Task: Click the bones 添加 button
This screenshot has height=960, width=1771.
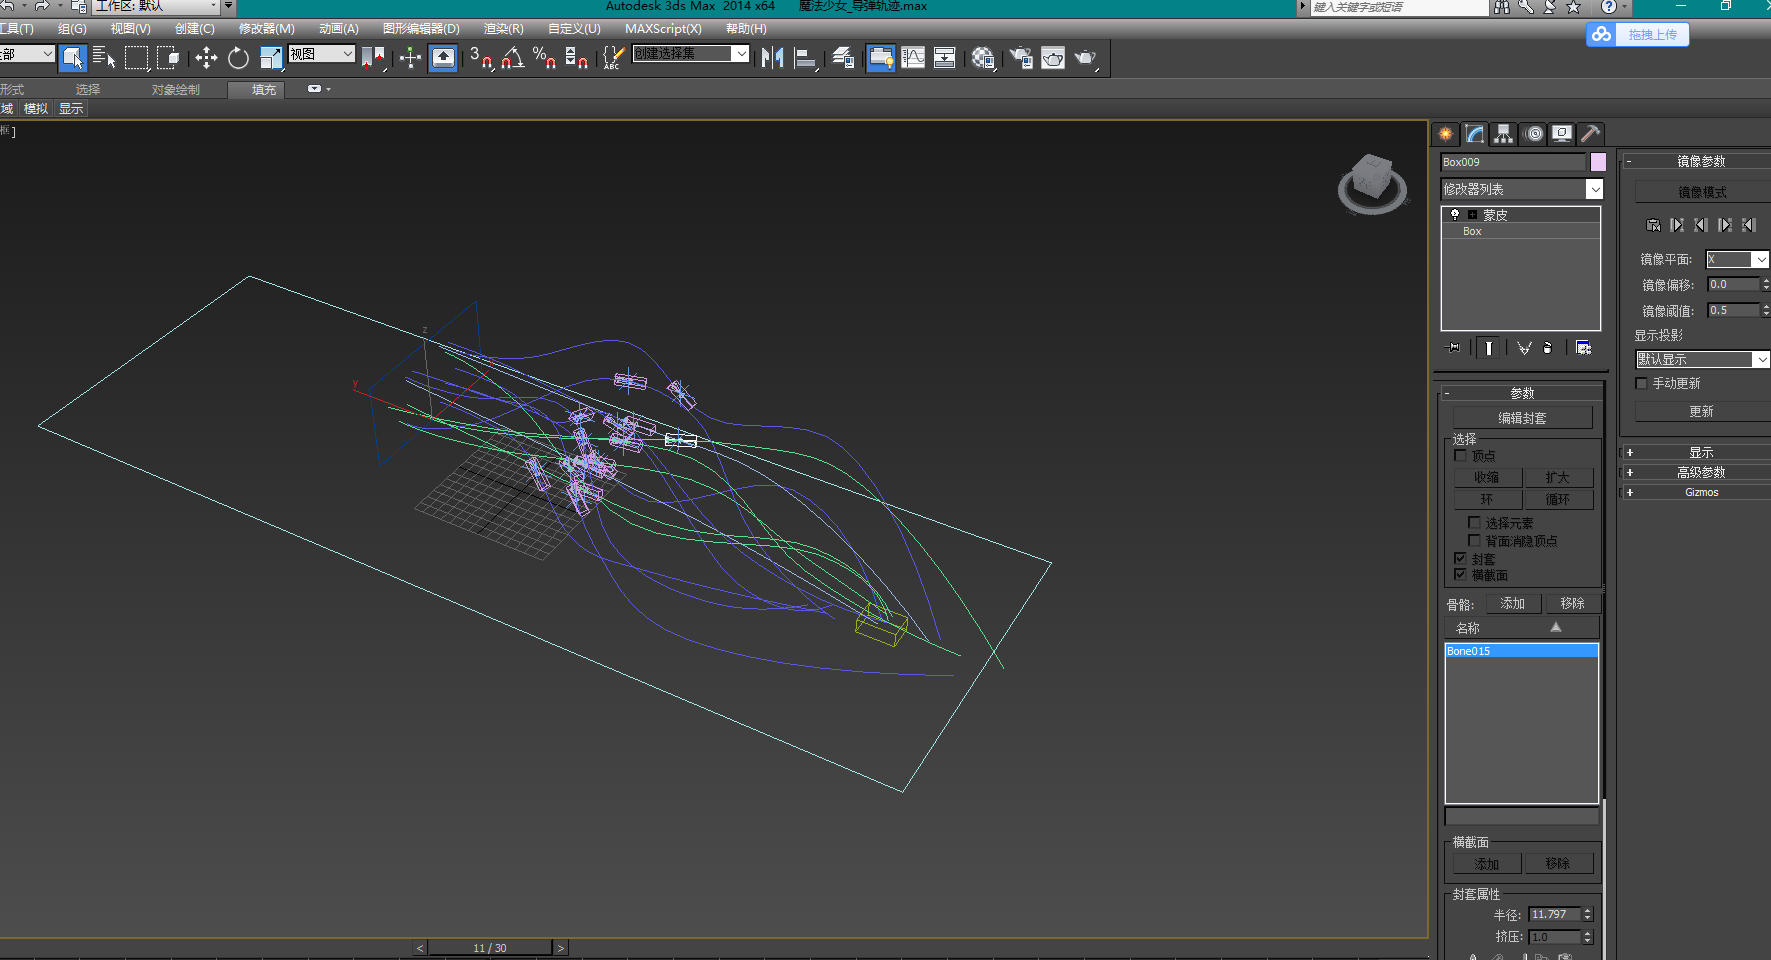Action: pyautogui.click(x=1512, y=604)
